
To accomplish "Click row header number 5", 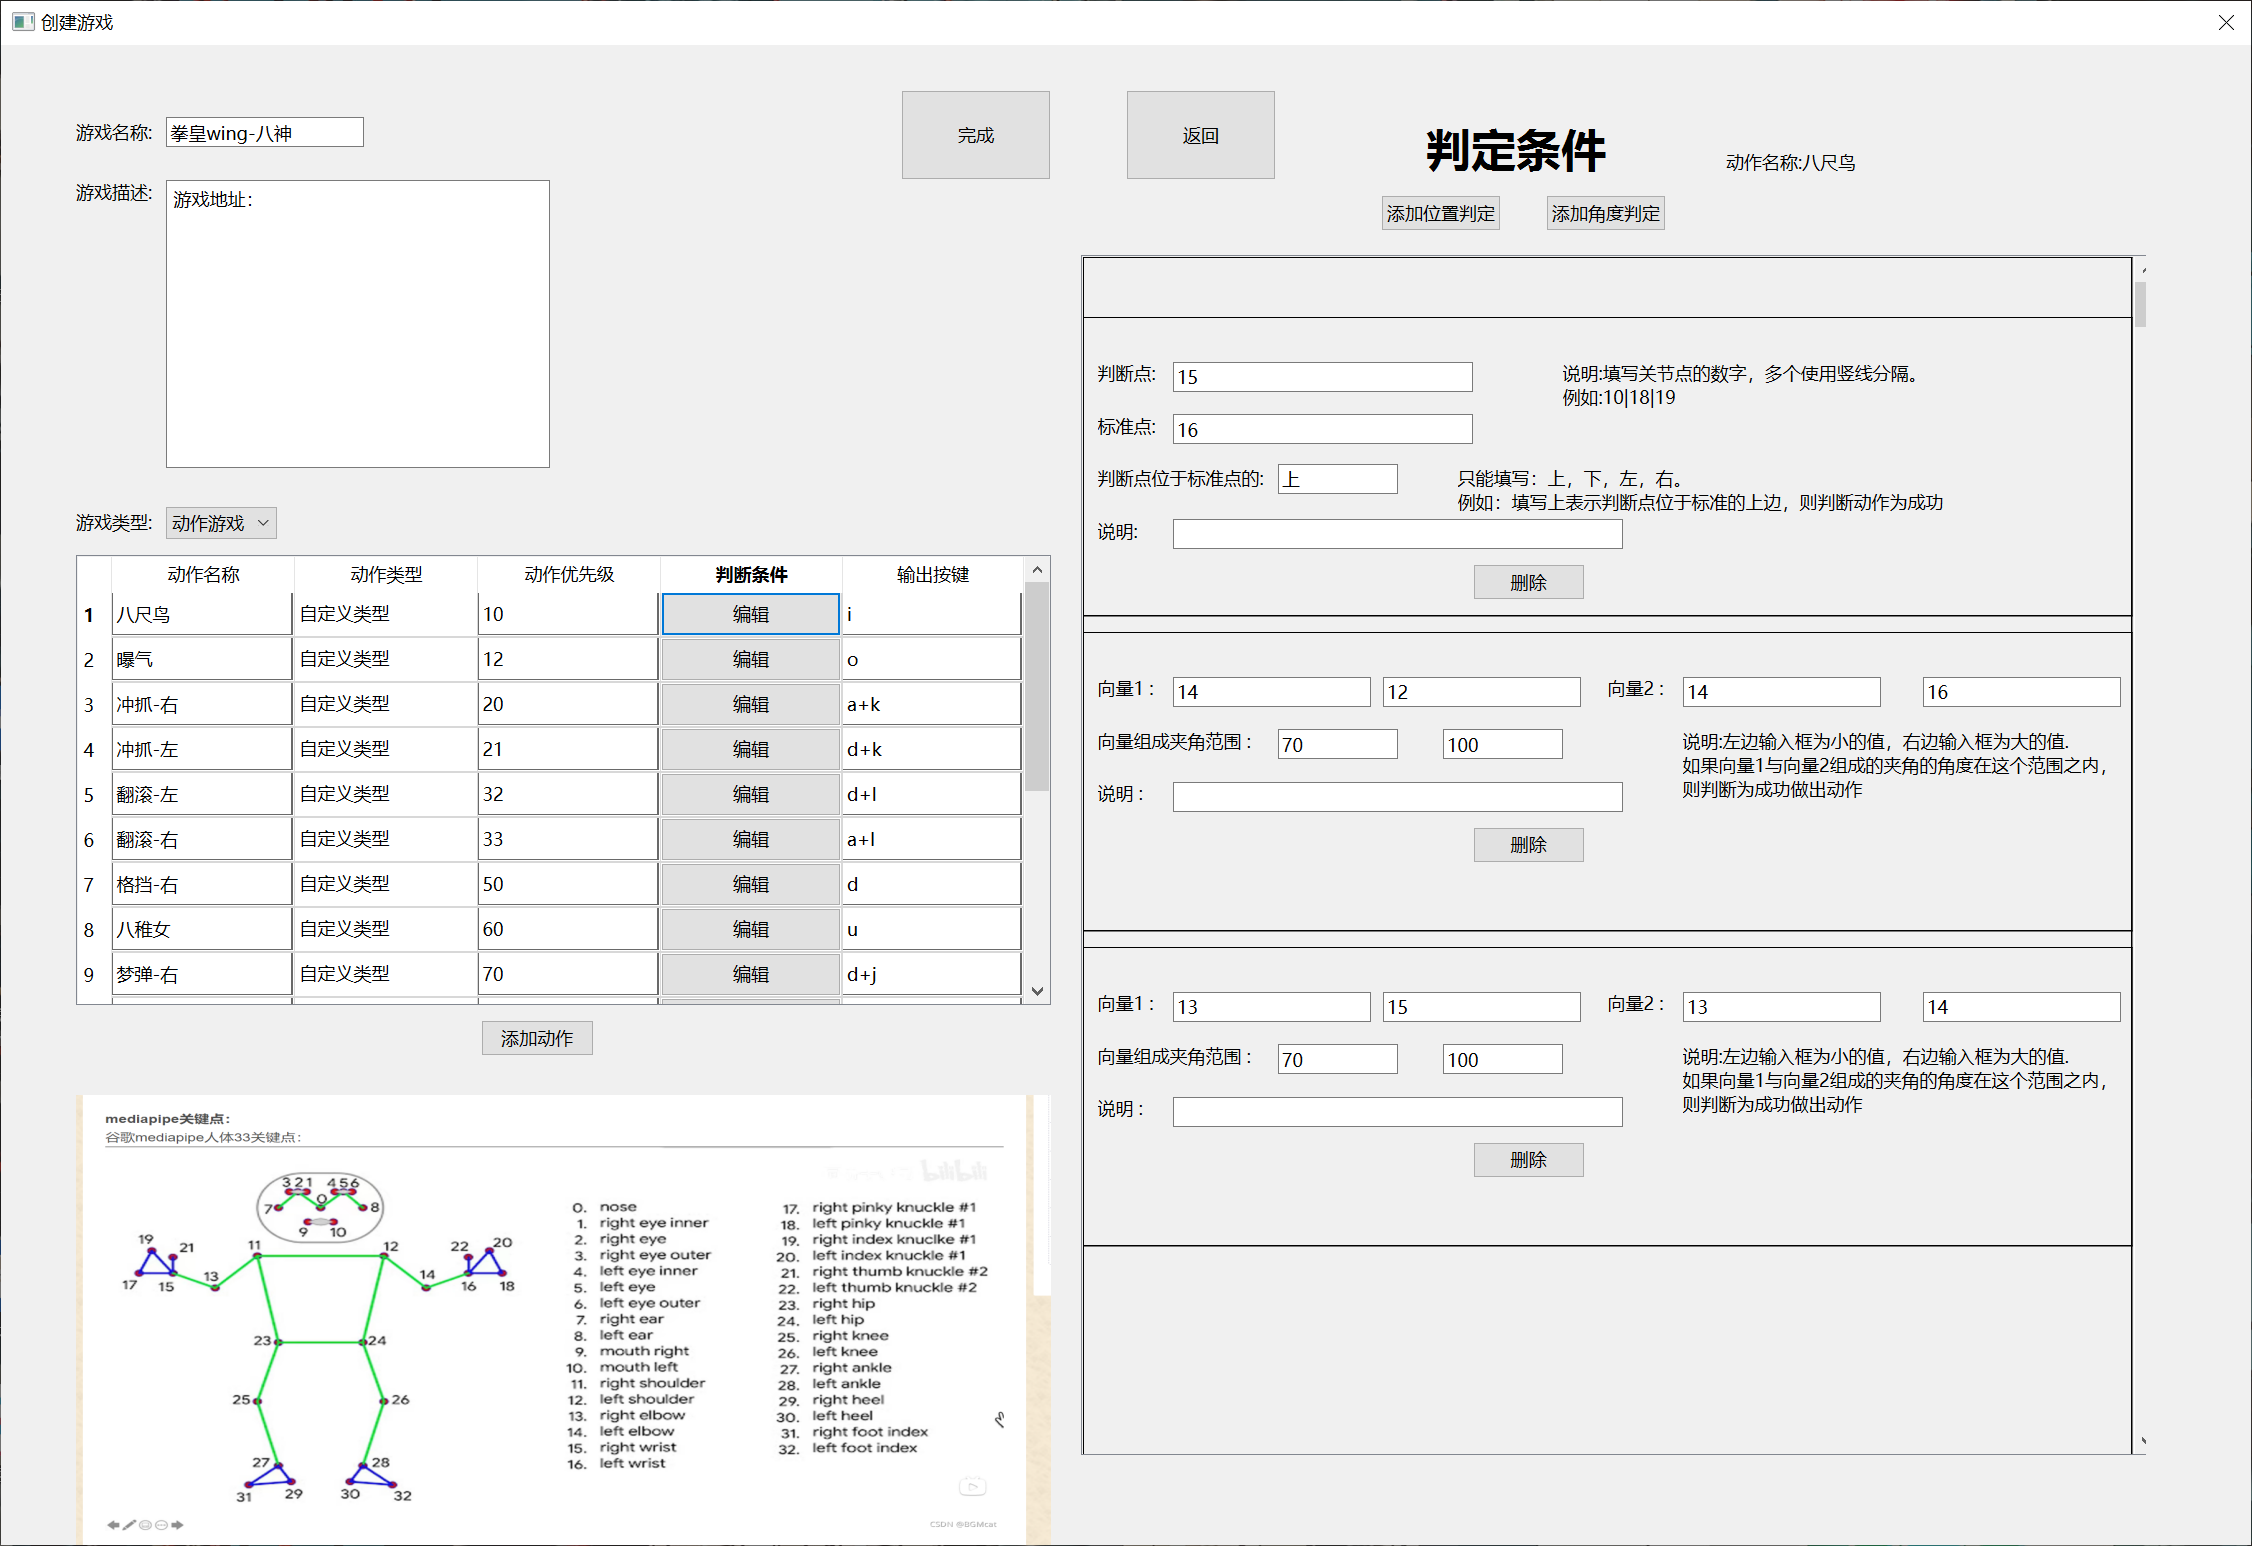I will [x=89, y=794].
